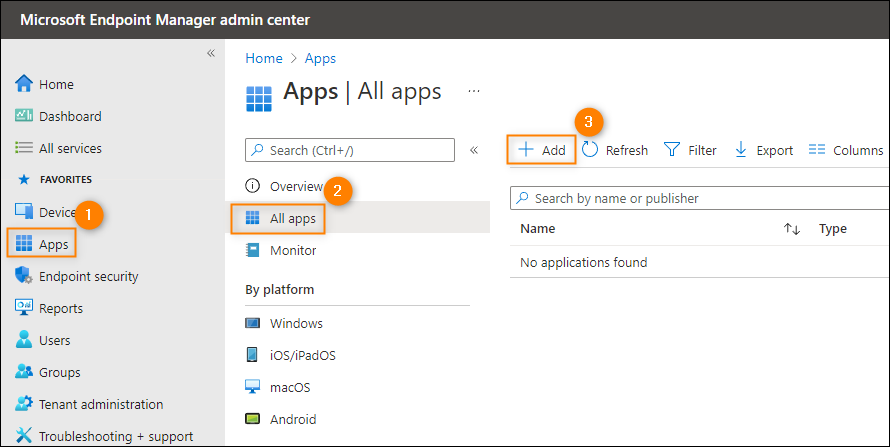Click the Refresh circular arrow icon
Screen dimensions: 890x447
click(x=590, y=150)
